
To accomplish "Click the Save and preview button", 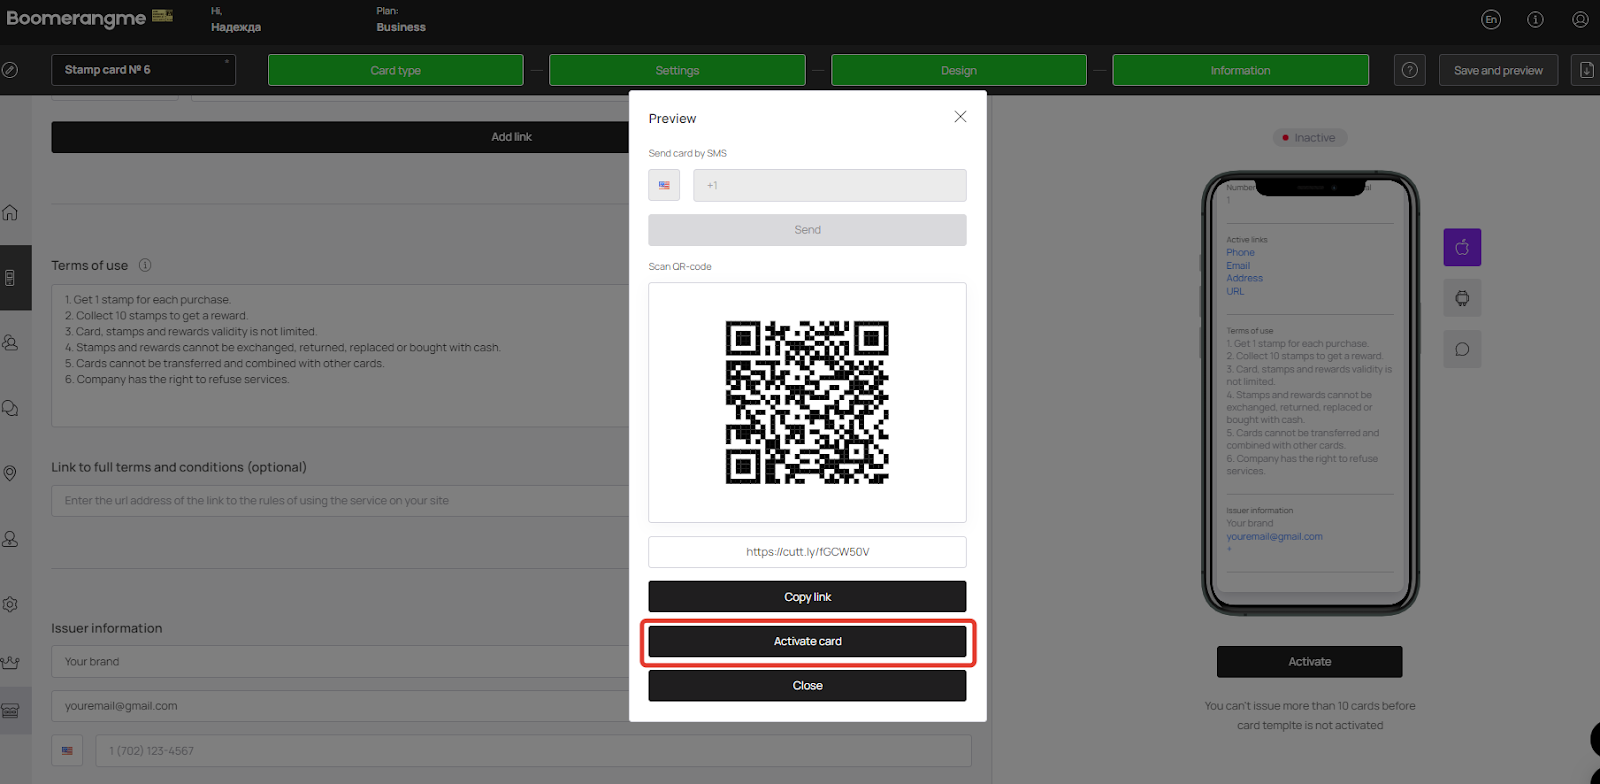I will [1498, 70].
